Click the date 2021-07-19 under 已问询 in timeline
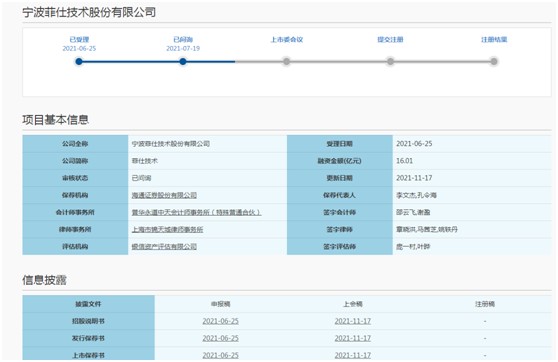558x362 pixels. tap(183, 48)
